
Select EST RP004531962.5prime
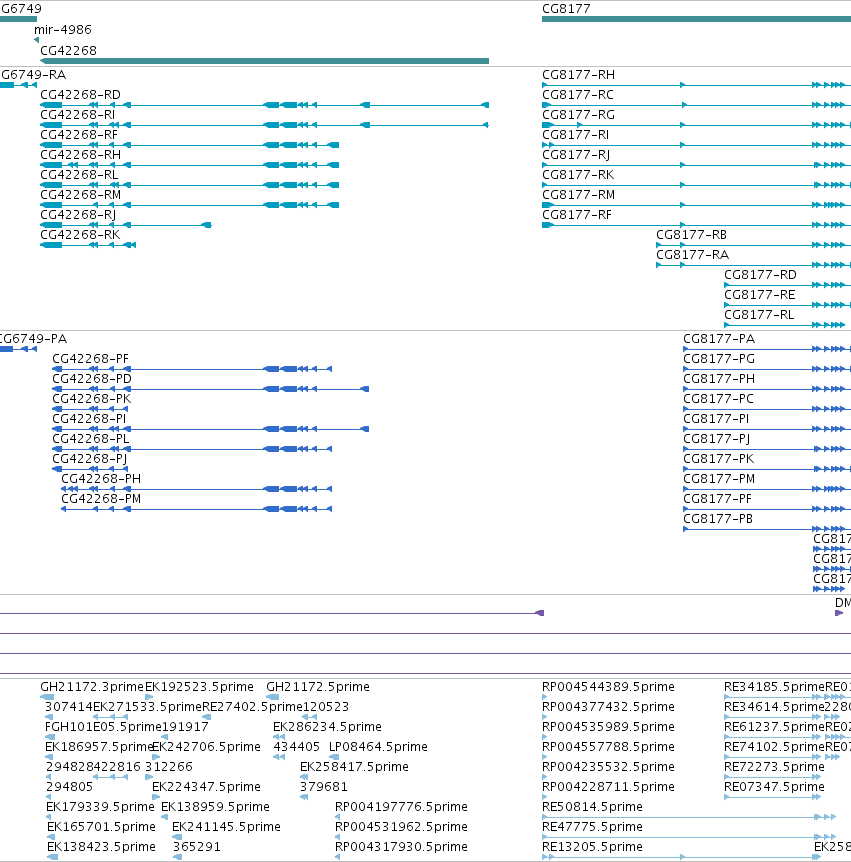401,827
